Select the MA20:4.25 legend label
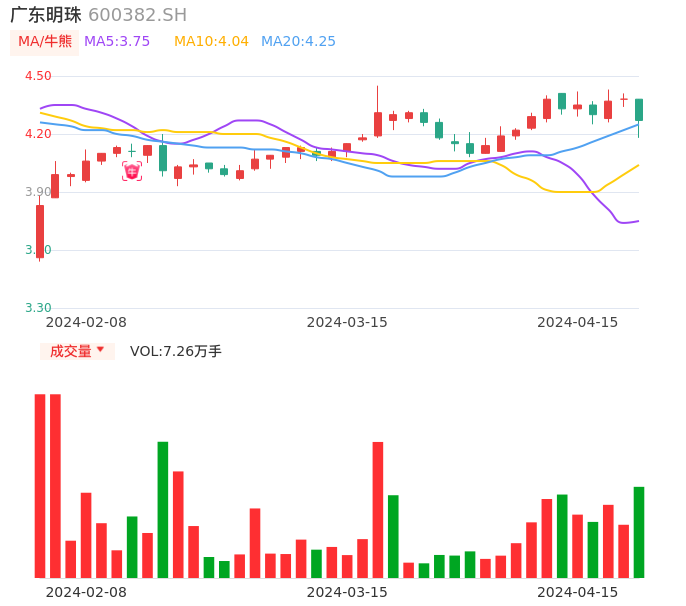This screenshot has width=686, height=606. click(298, 42)
